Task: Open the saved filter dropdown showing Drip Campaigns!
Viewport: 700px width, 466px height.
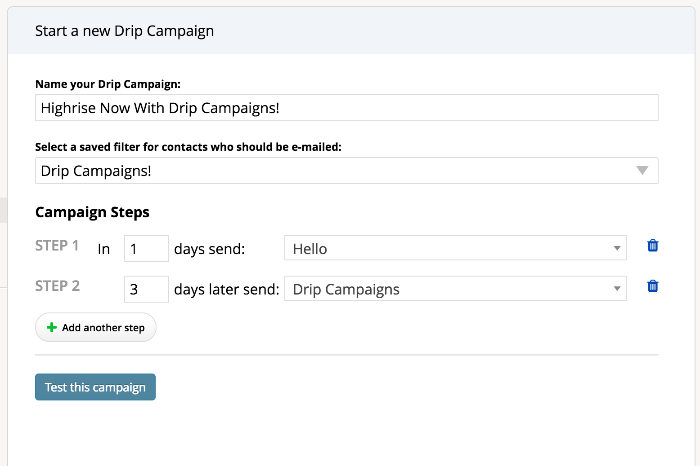Action: tap(346, 171)
